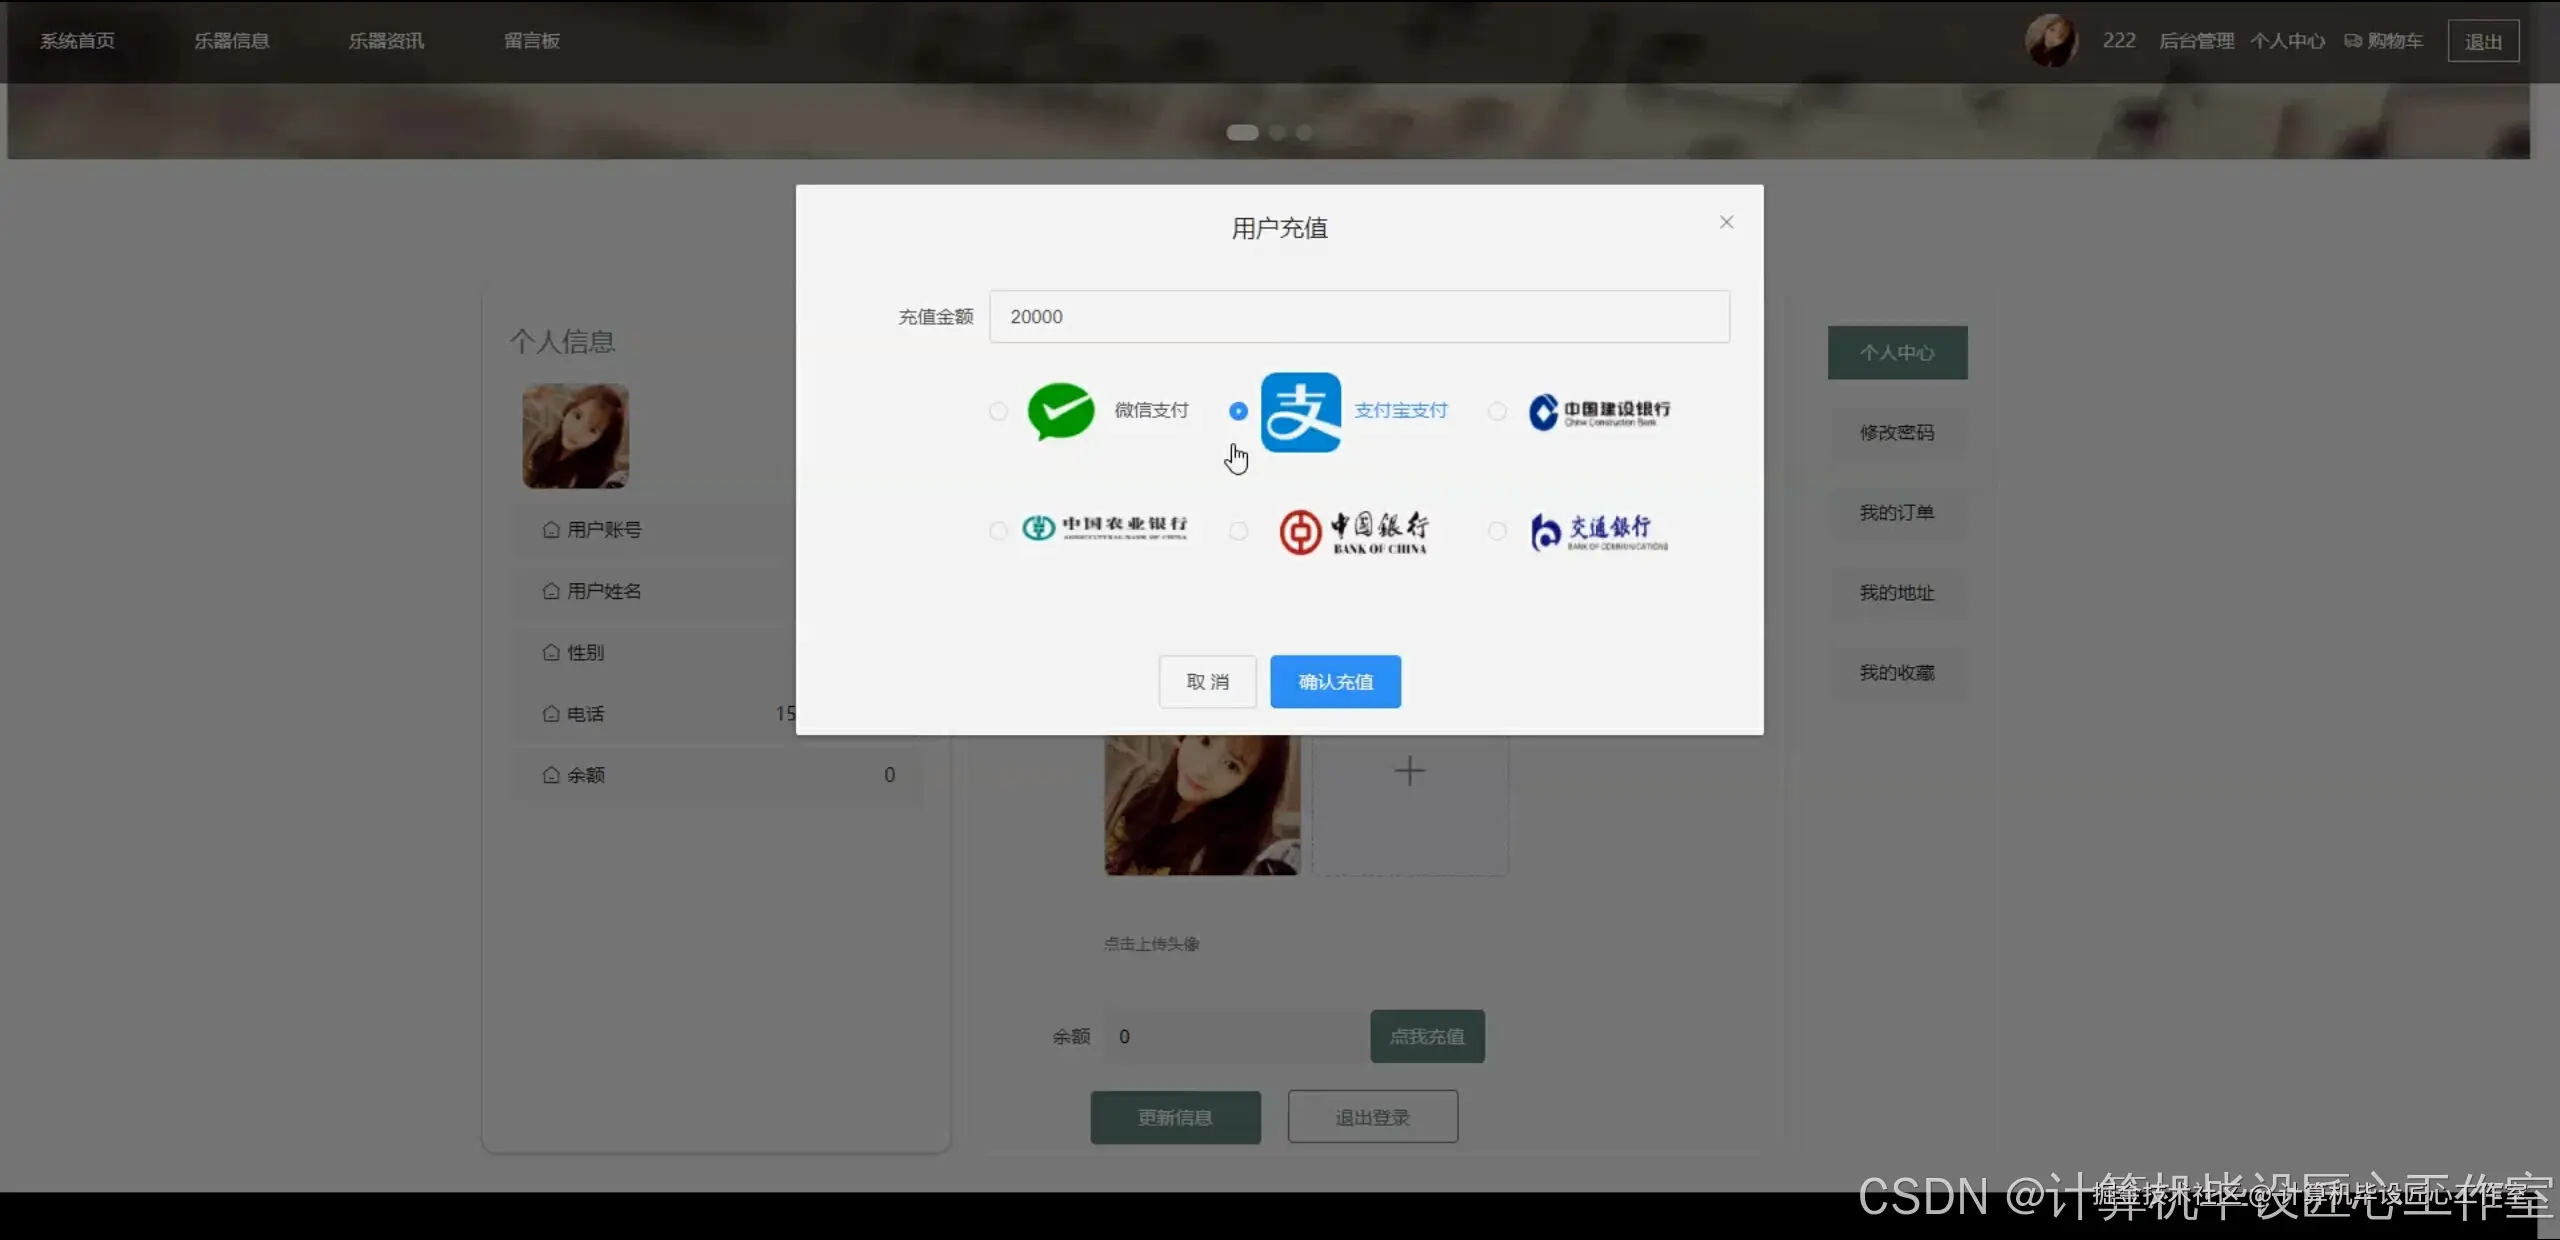Click the third carousel indicator dot
This screenshot has width=2560, height=1240.
tap(1303, 132)
